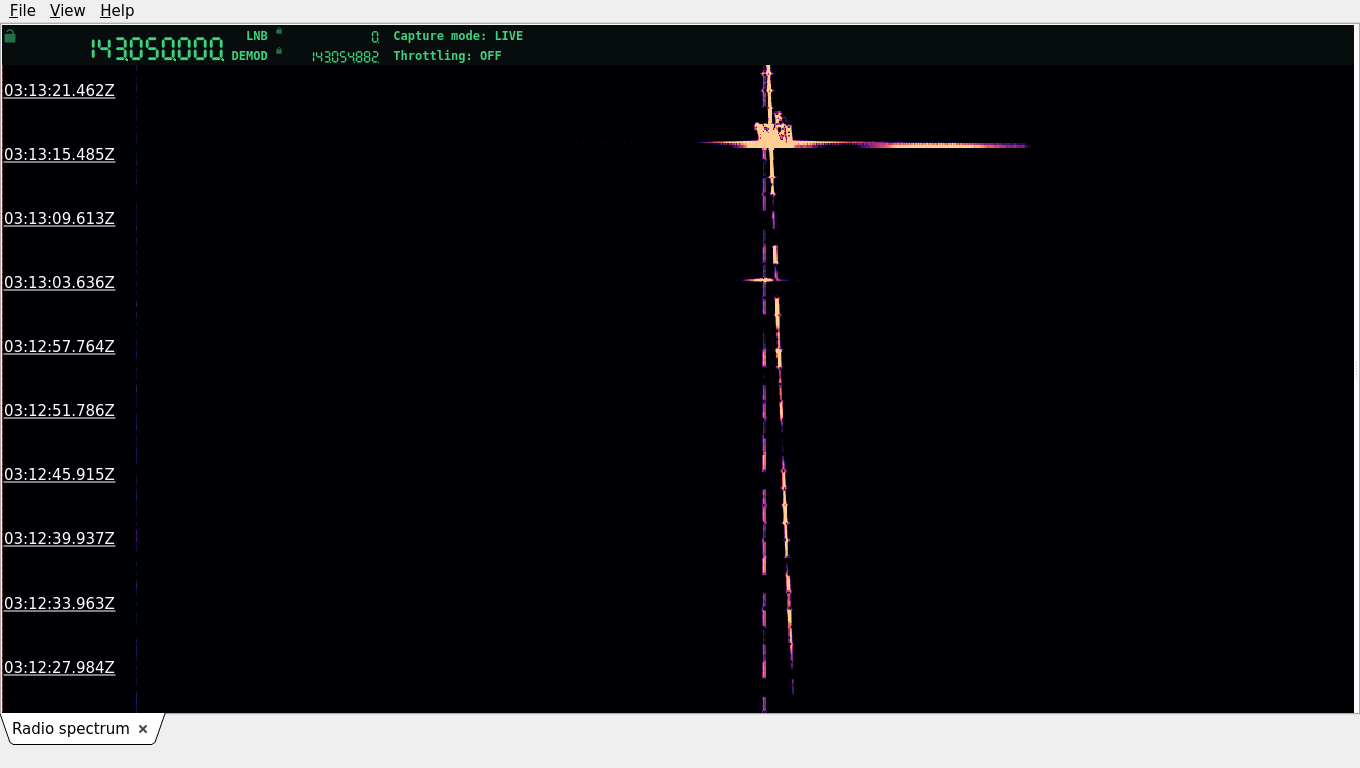The width and height of the screenshot is (1360, 768).
Task: Toggle the LNB frequency lock icon
Action: click(279, 31)
